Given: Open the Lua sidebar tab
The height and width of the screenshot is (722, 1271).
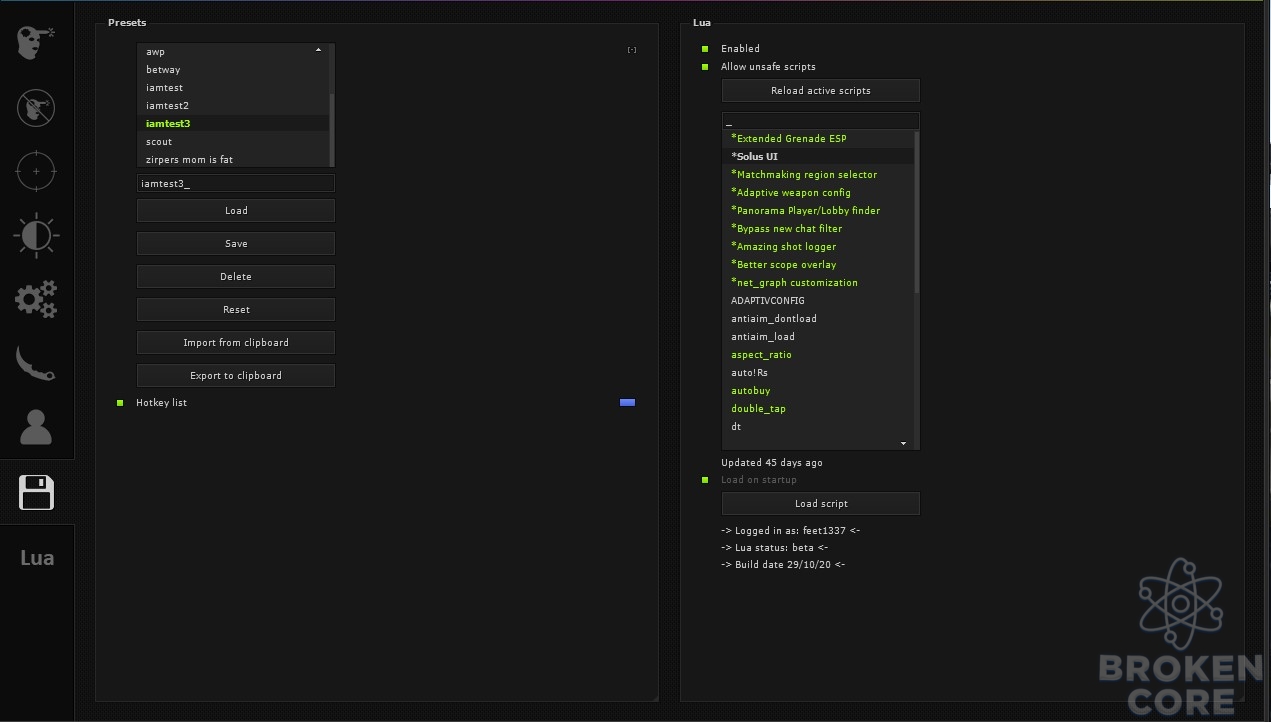Looking at the screenshot, I should pyautogui.click(x=37, y=558).
